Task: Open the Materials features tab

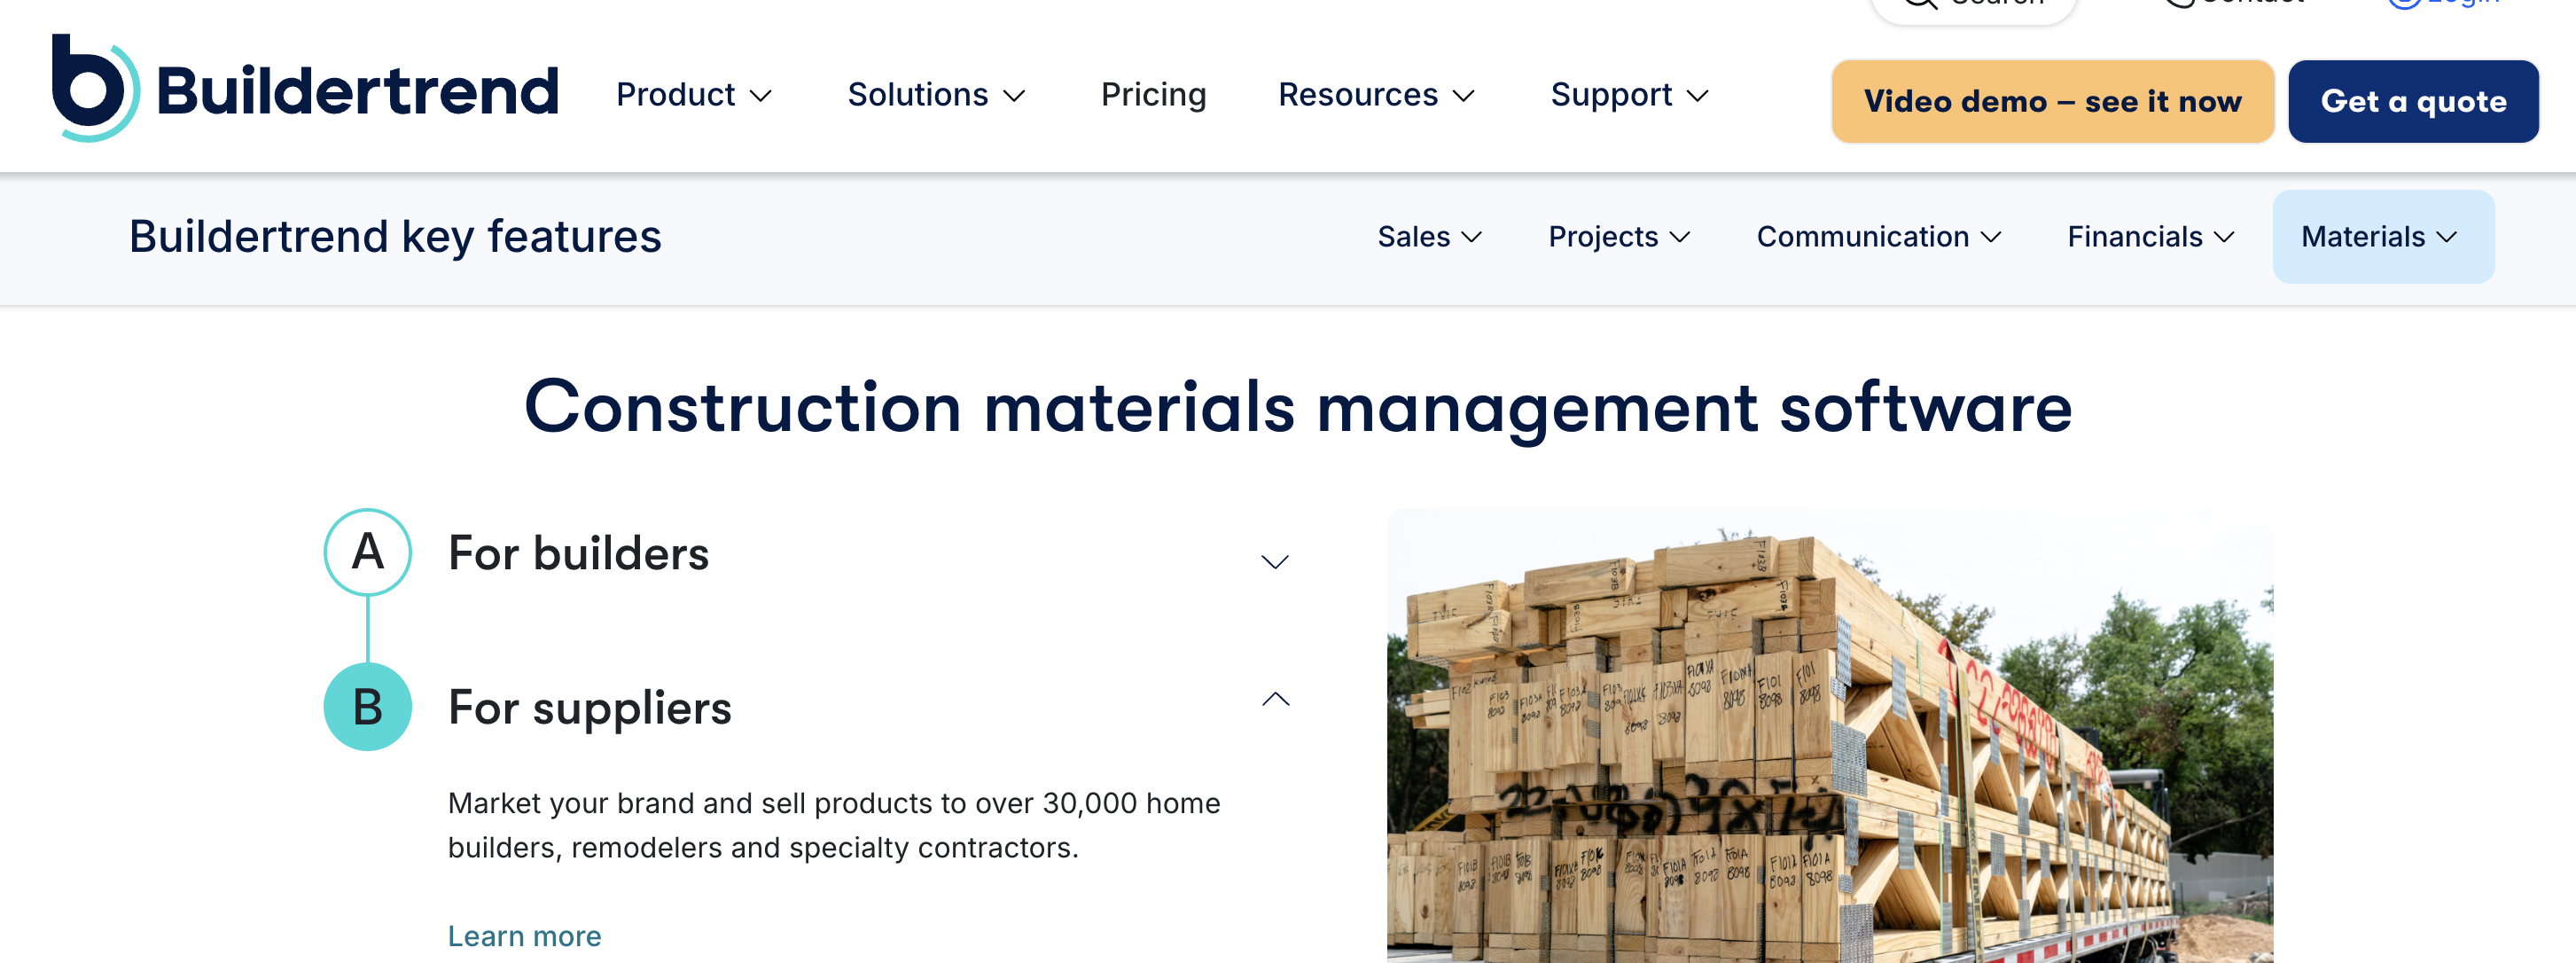Action: (2381, 237)
